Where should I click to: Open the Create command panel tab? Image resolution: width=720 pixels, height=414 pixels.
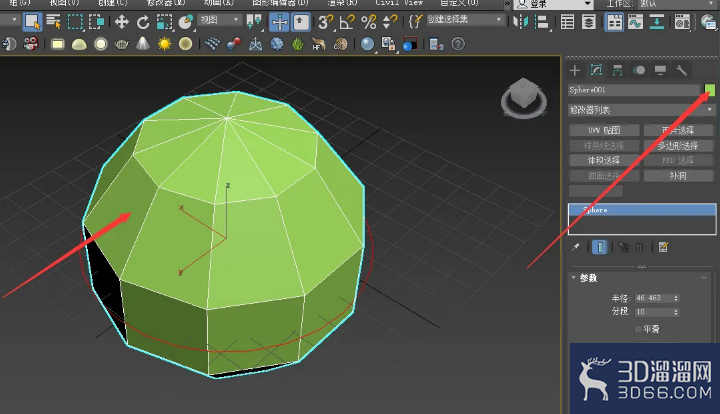click(x=575, y=70)
